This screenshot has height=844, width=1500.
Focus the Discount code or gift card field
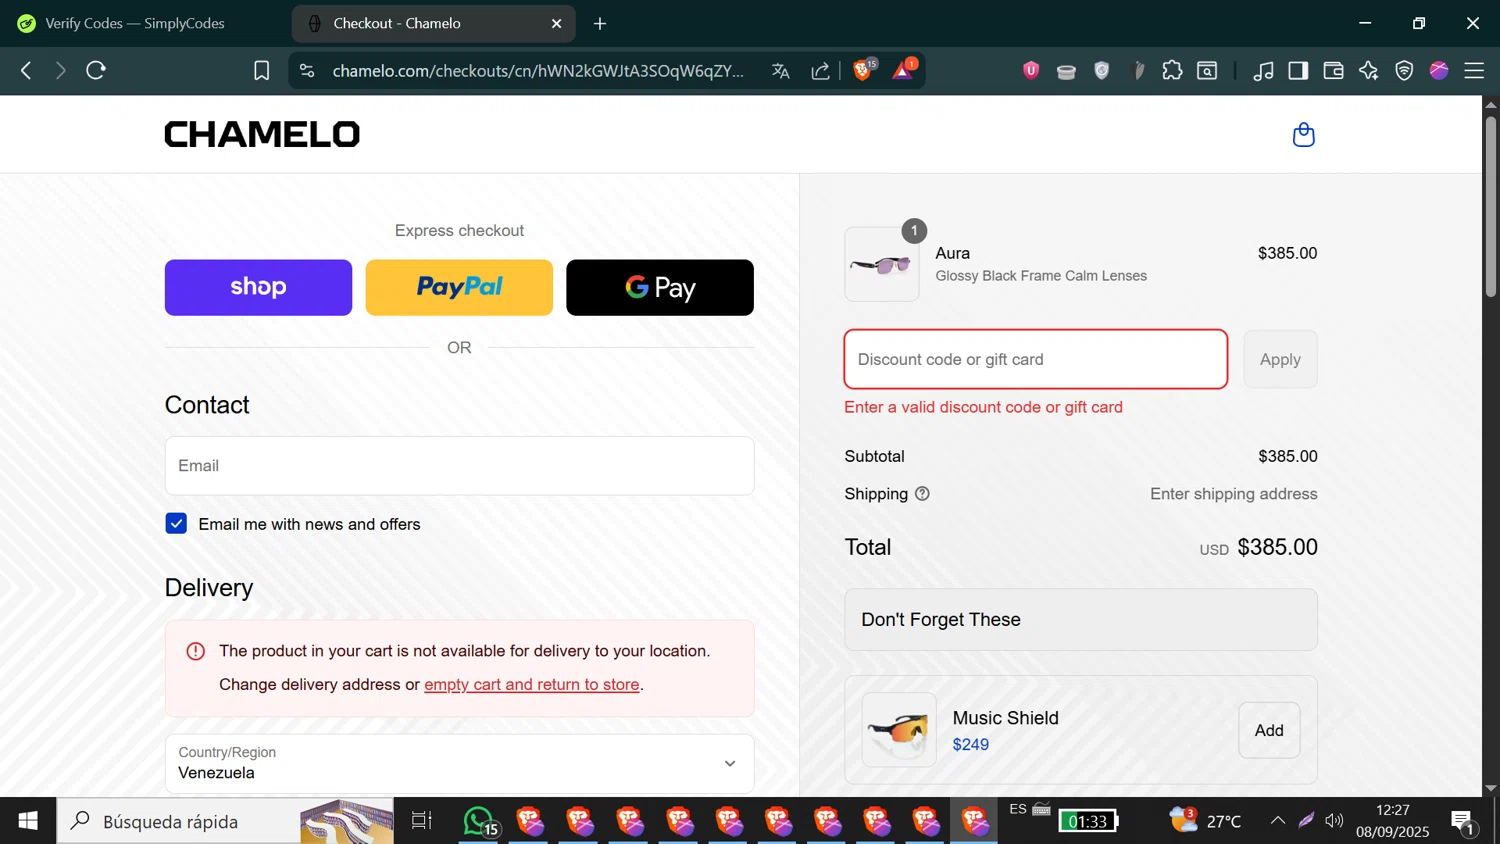1036,359
